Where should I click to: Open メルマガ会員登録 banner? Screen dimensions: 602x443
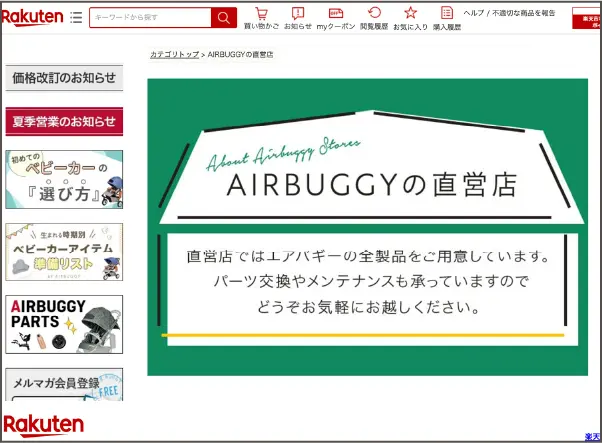64,385
